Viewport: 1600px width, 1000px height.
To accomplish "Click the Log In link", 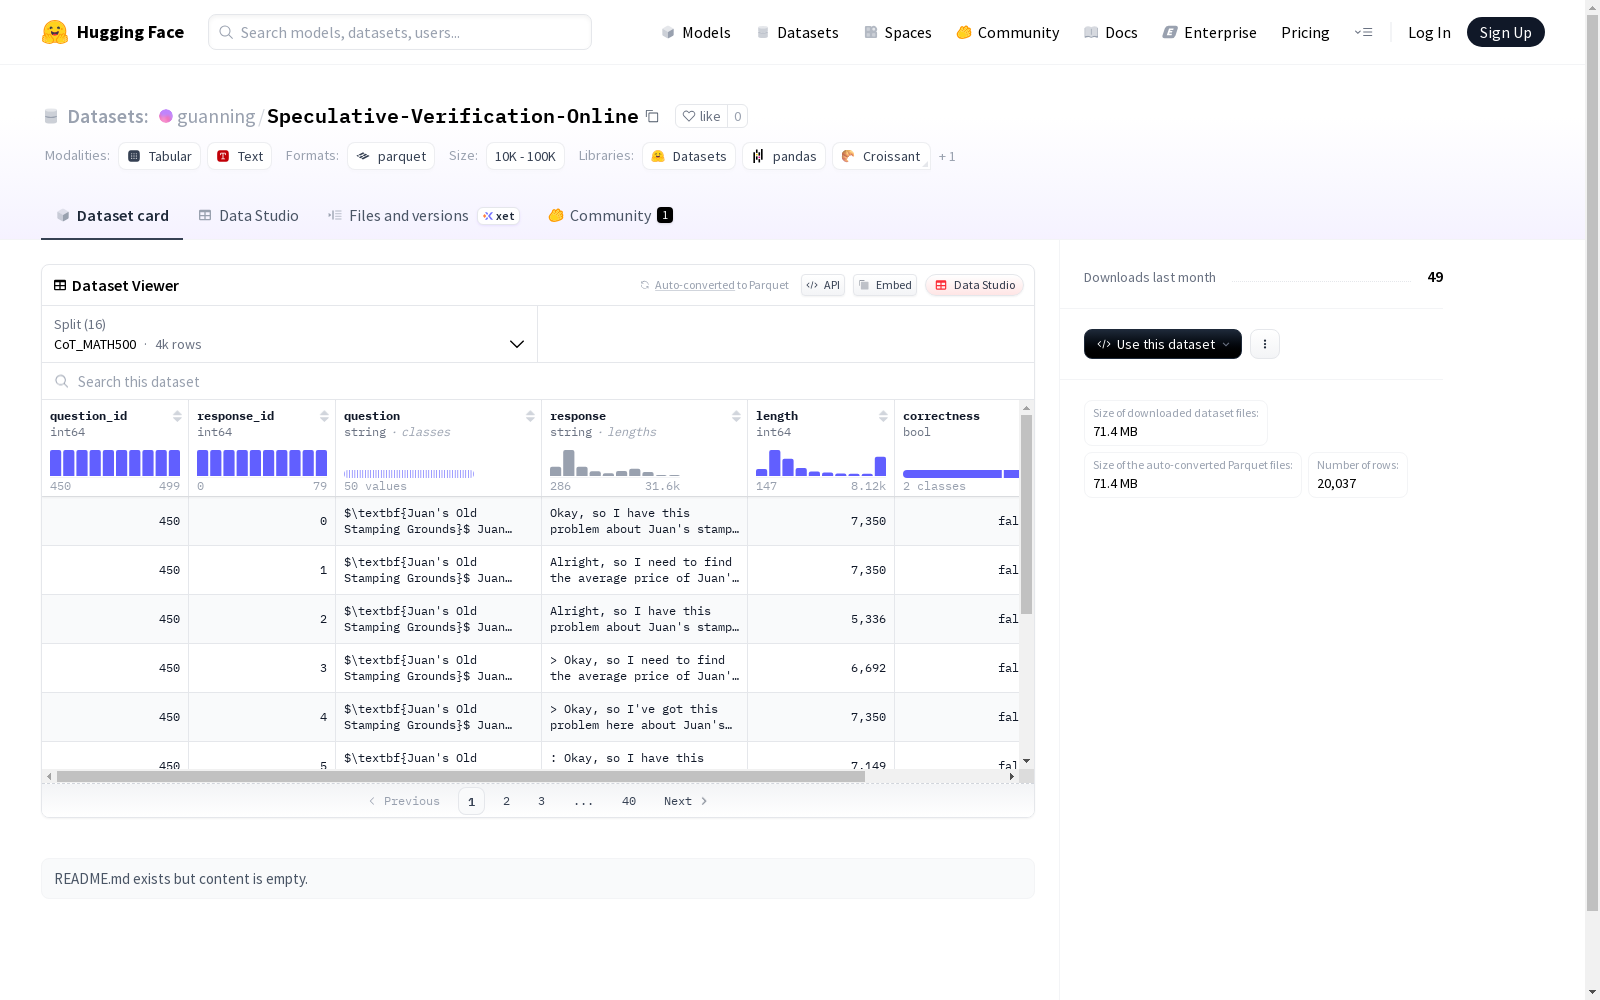I will coord(1429,32).
